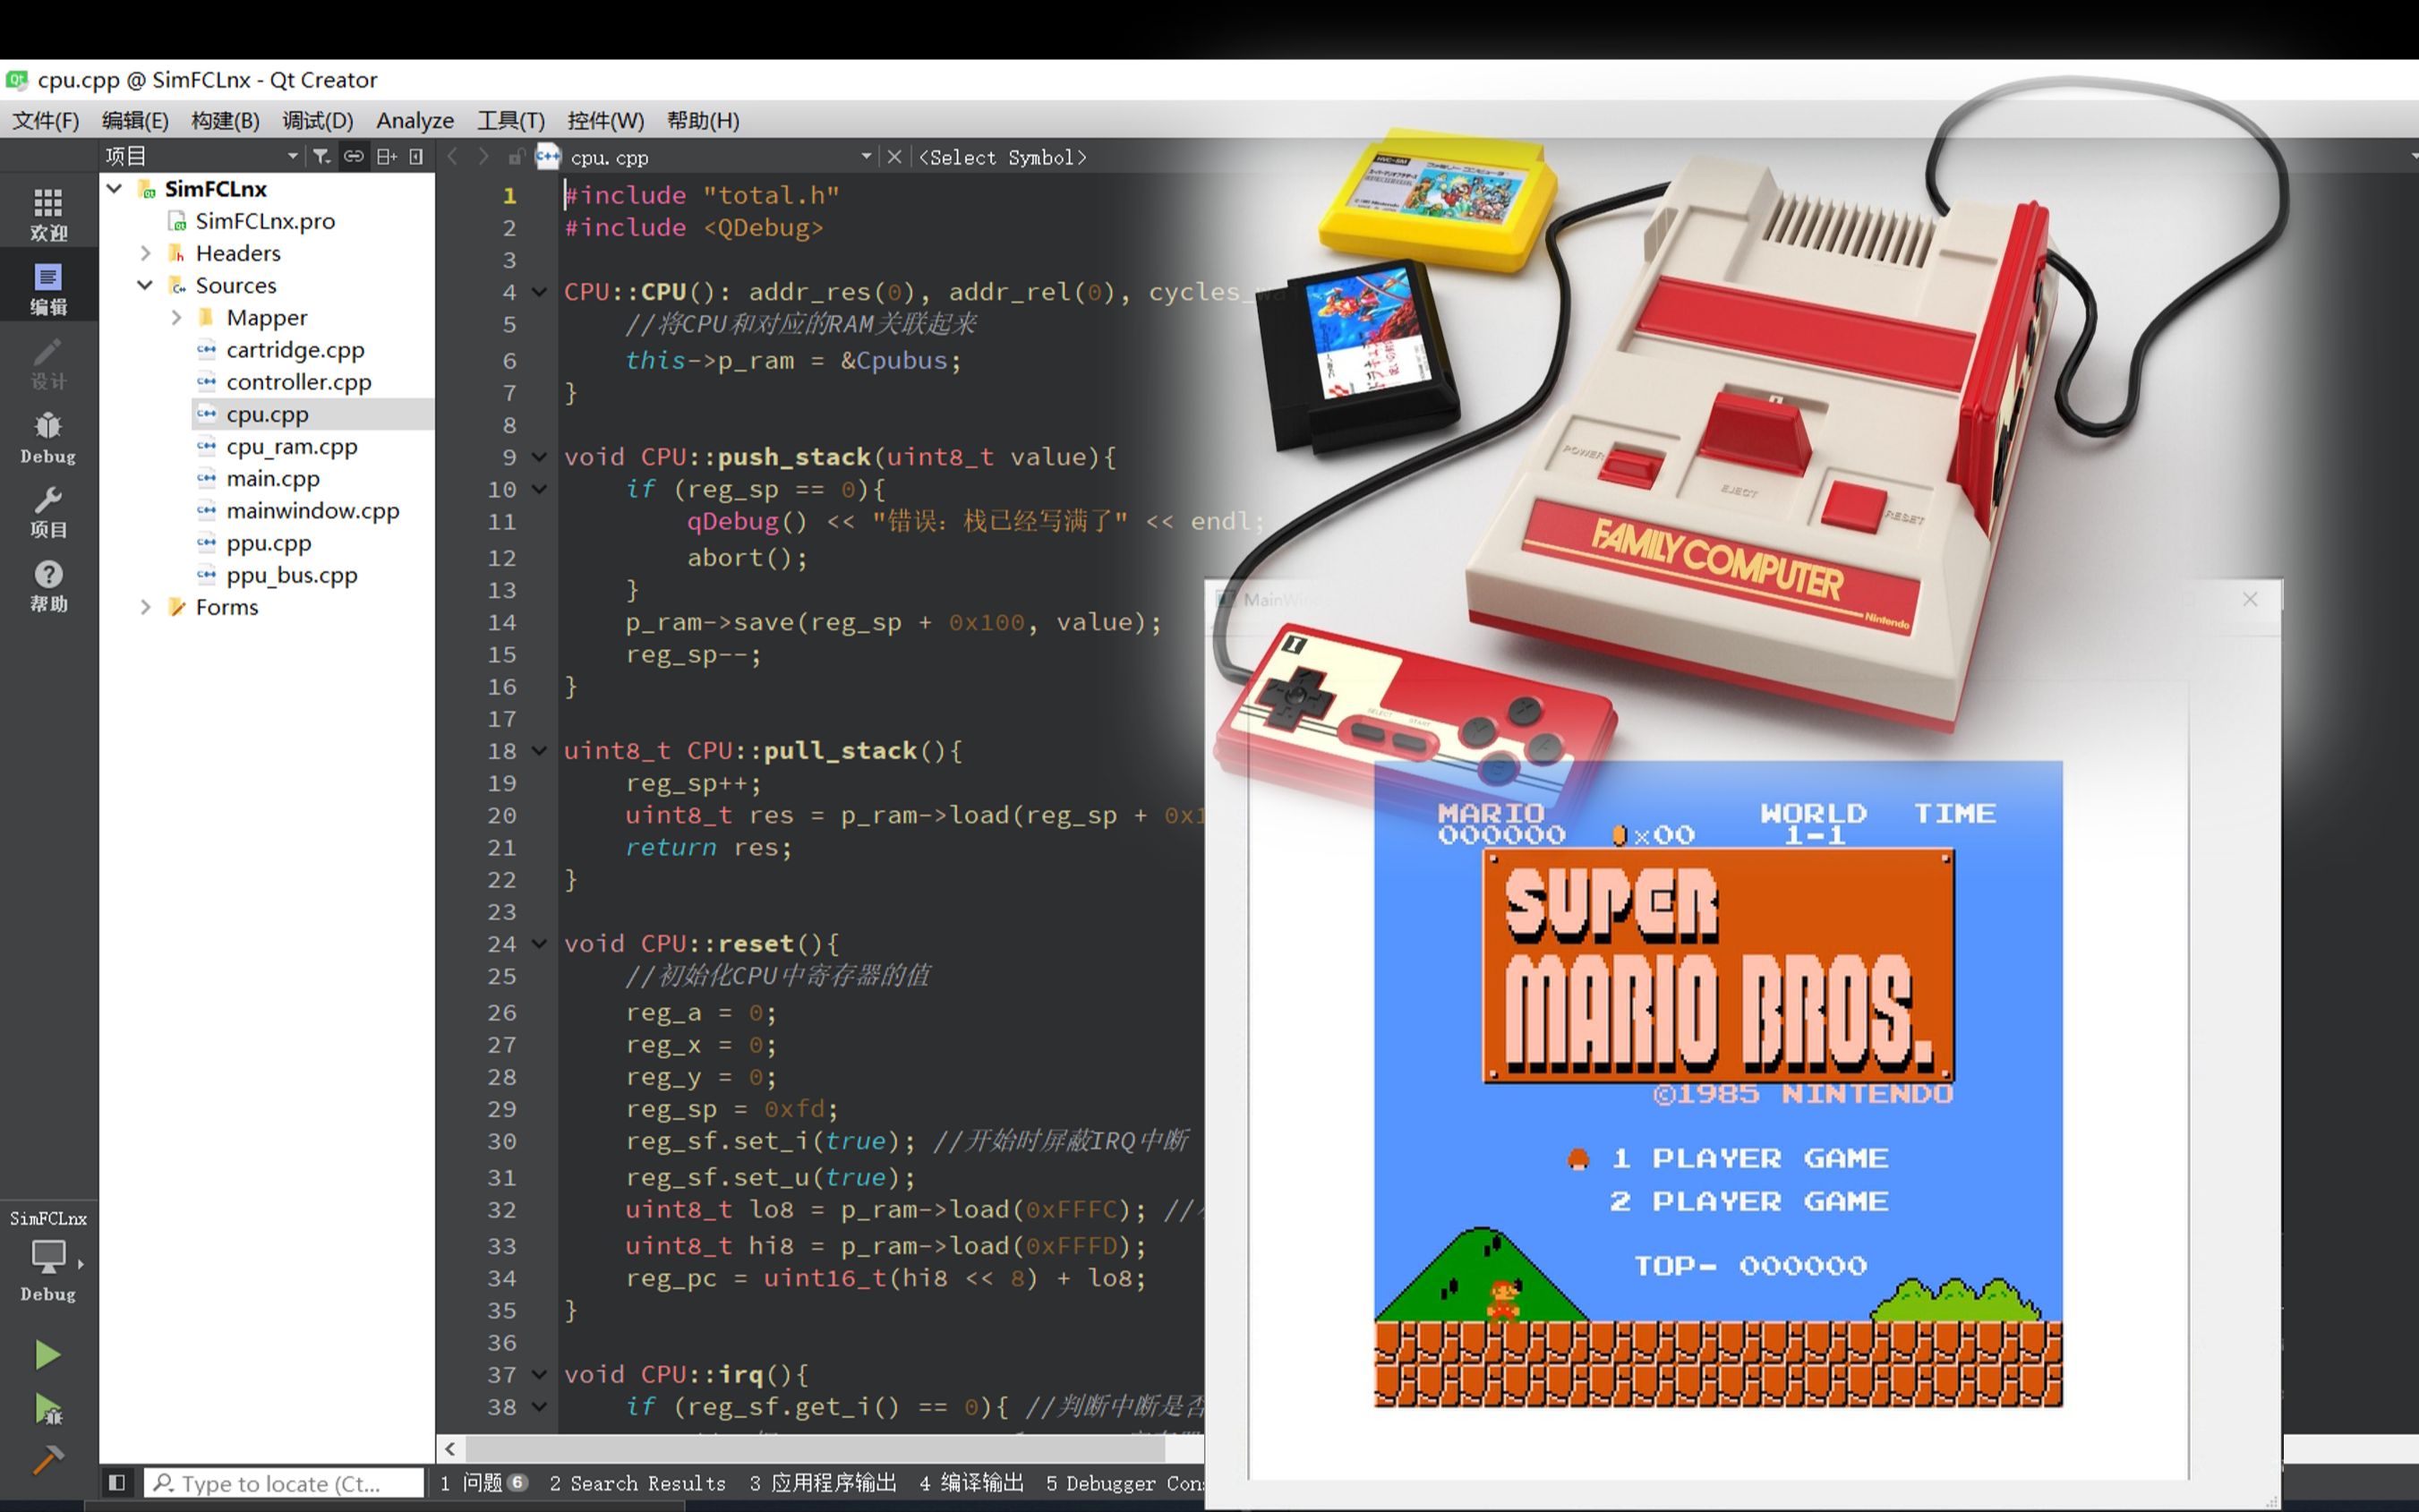Open ppu.cpp from Sources
2419x1512 pixels.
tap(268, 543)
